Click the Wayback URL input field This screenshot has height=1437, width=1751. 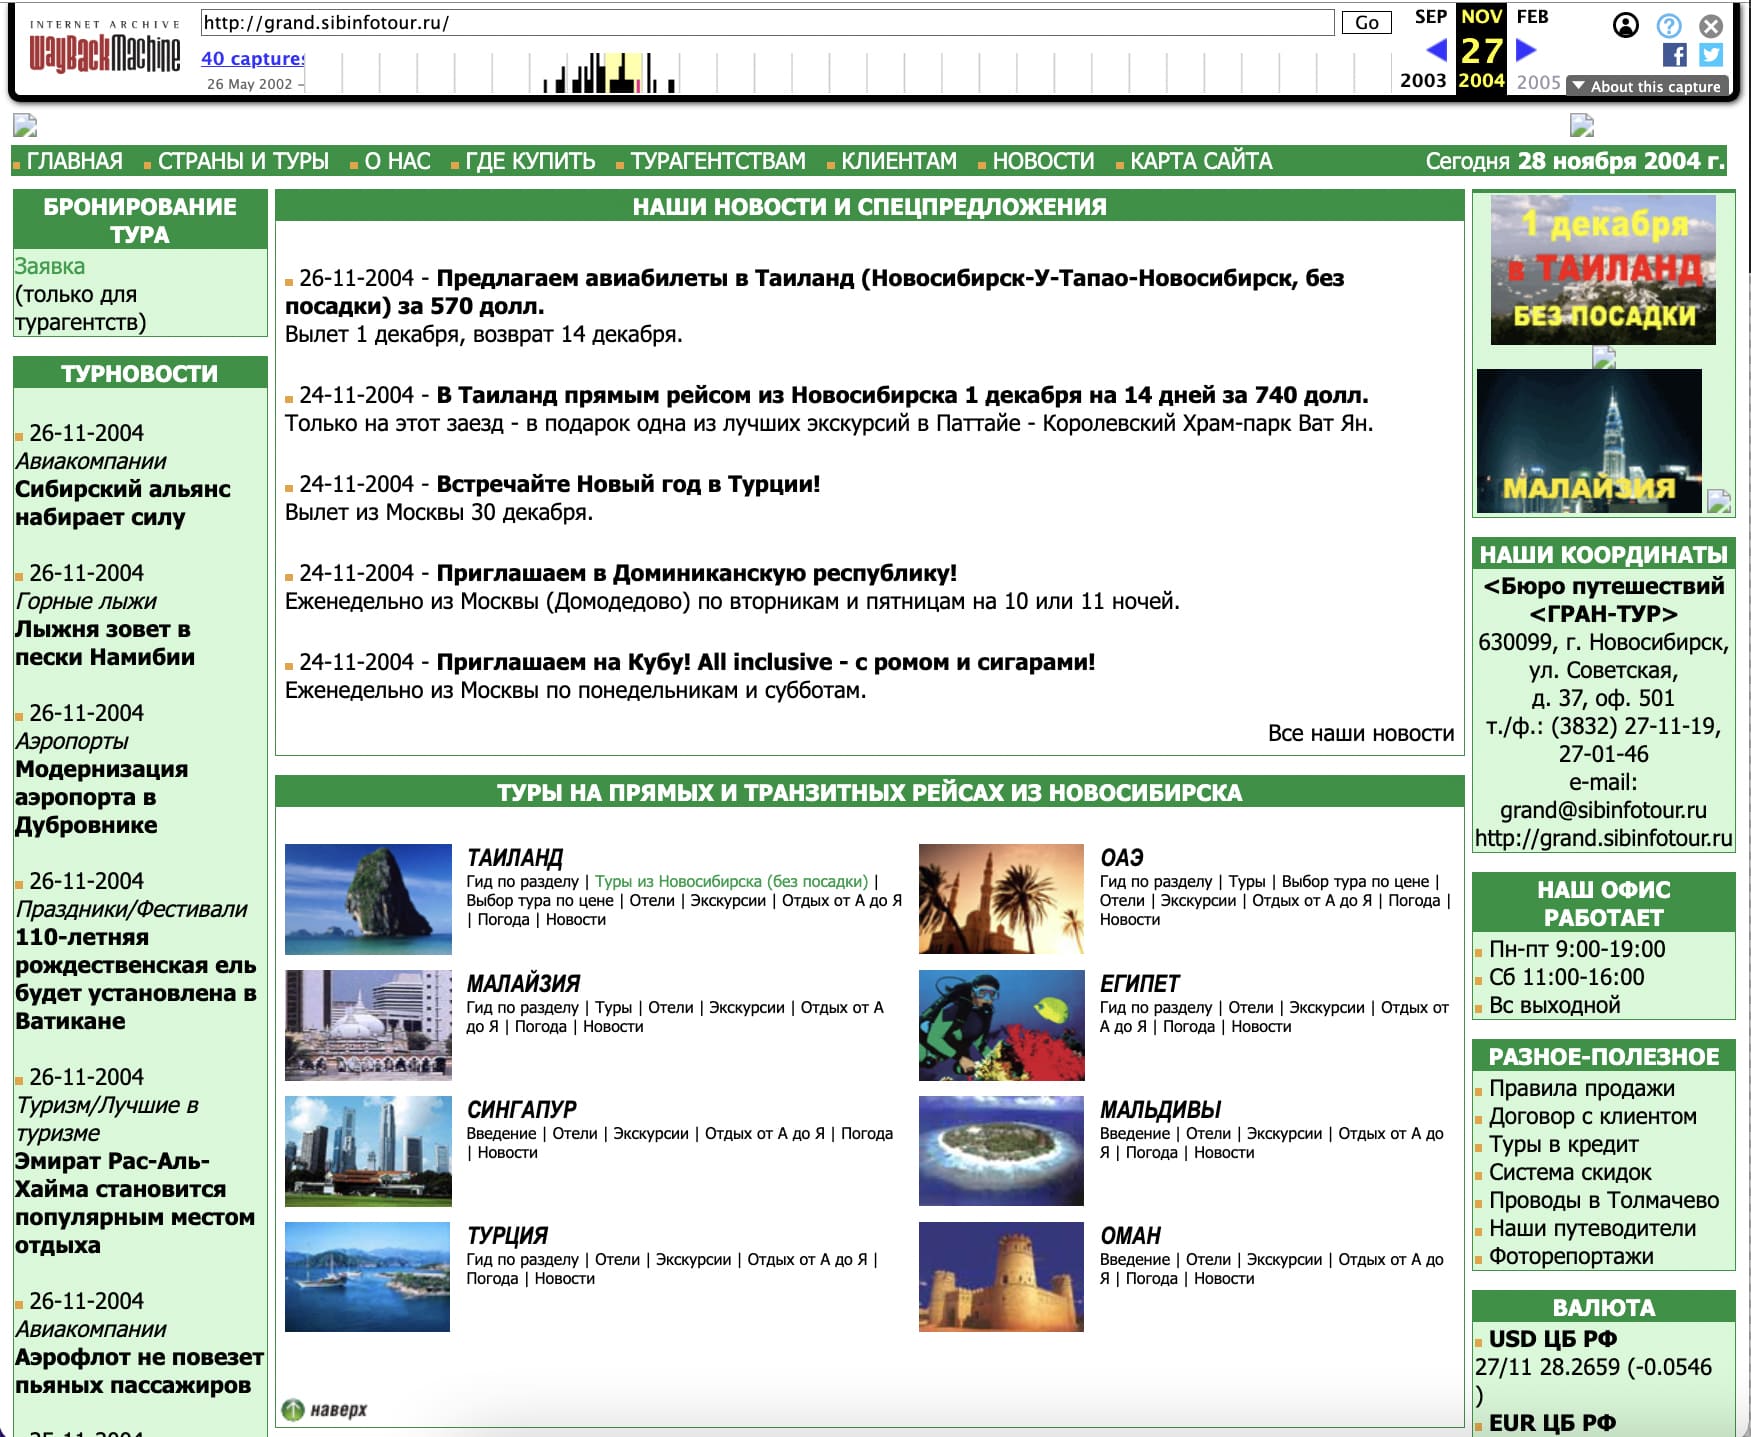[767, 23]
